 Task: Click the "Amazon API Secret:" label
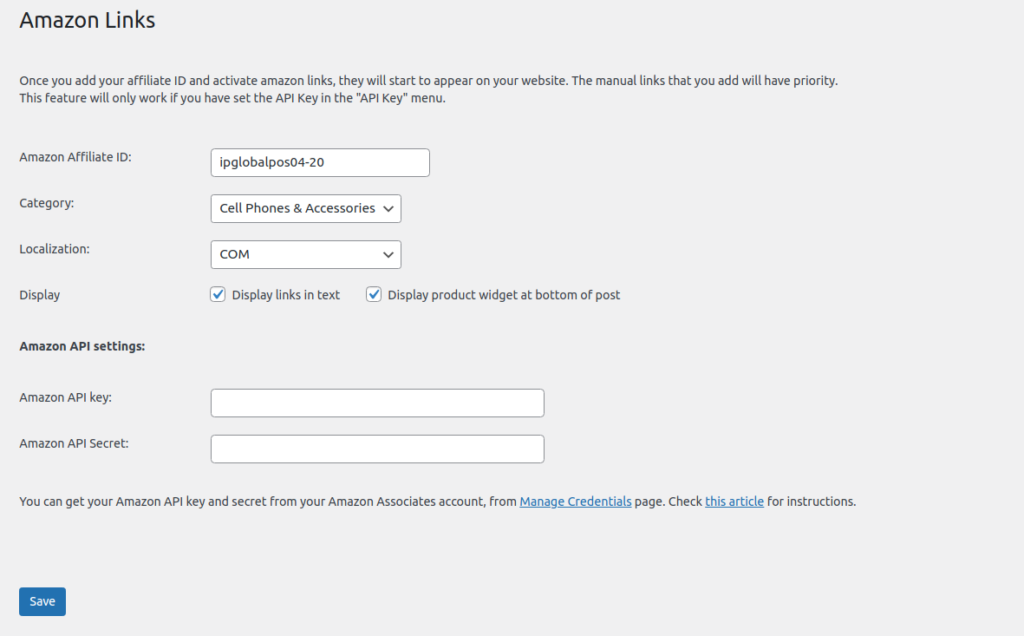click(73, 443)
